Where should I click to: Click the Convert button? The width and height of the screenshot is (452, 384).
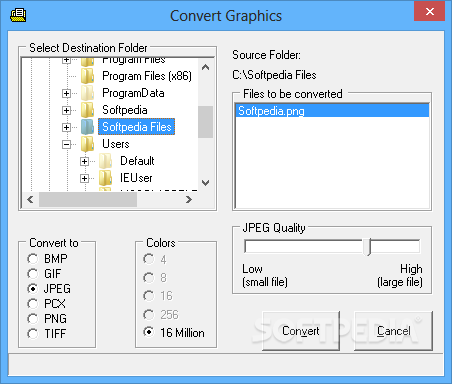tap(301, 331)
